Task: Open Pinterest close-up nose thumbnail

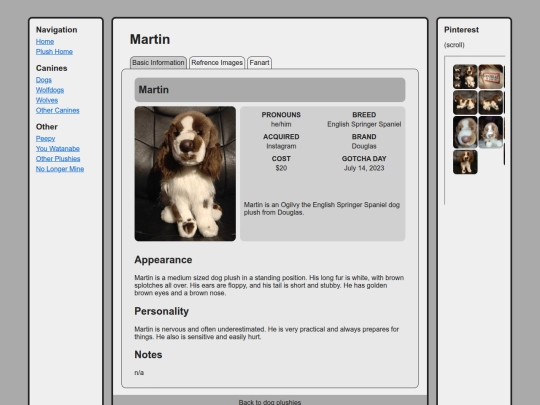Action: [x=465, y=132]
